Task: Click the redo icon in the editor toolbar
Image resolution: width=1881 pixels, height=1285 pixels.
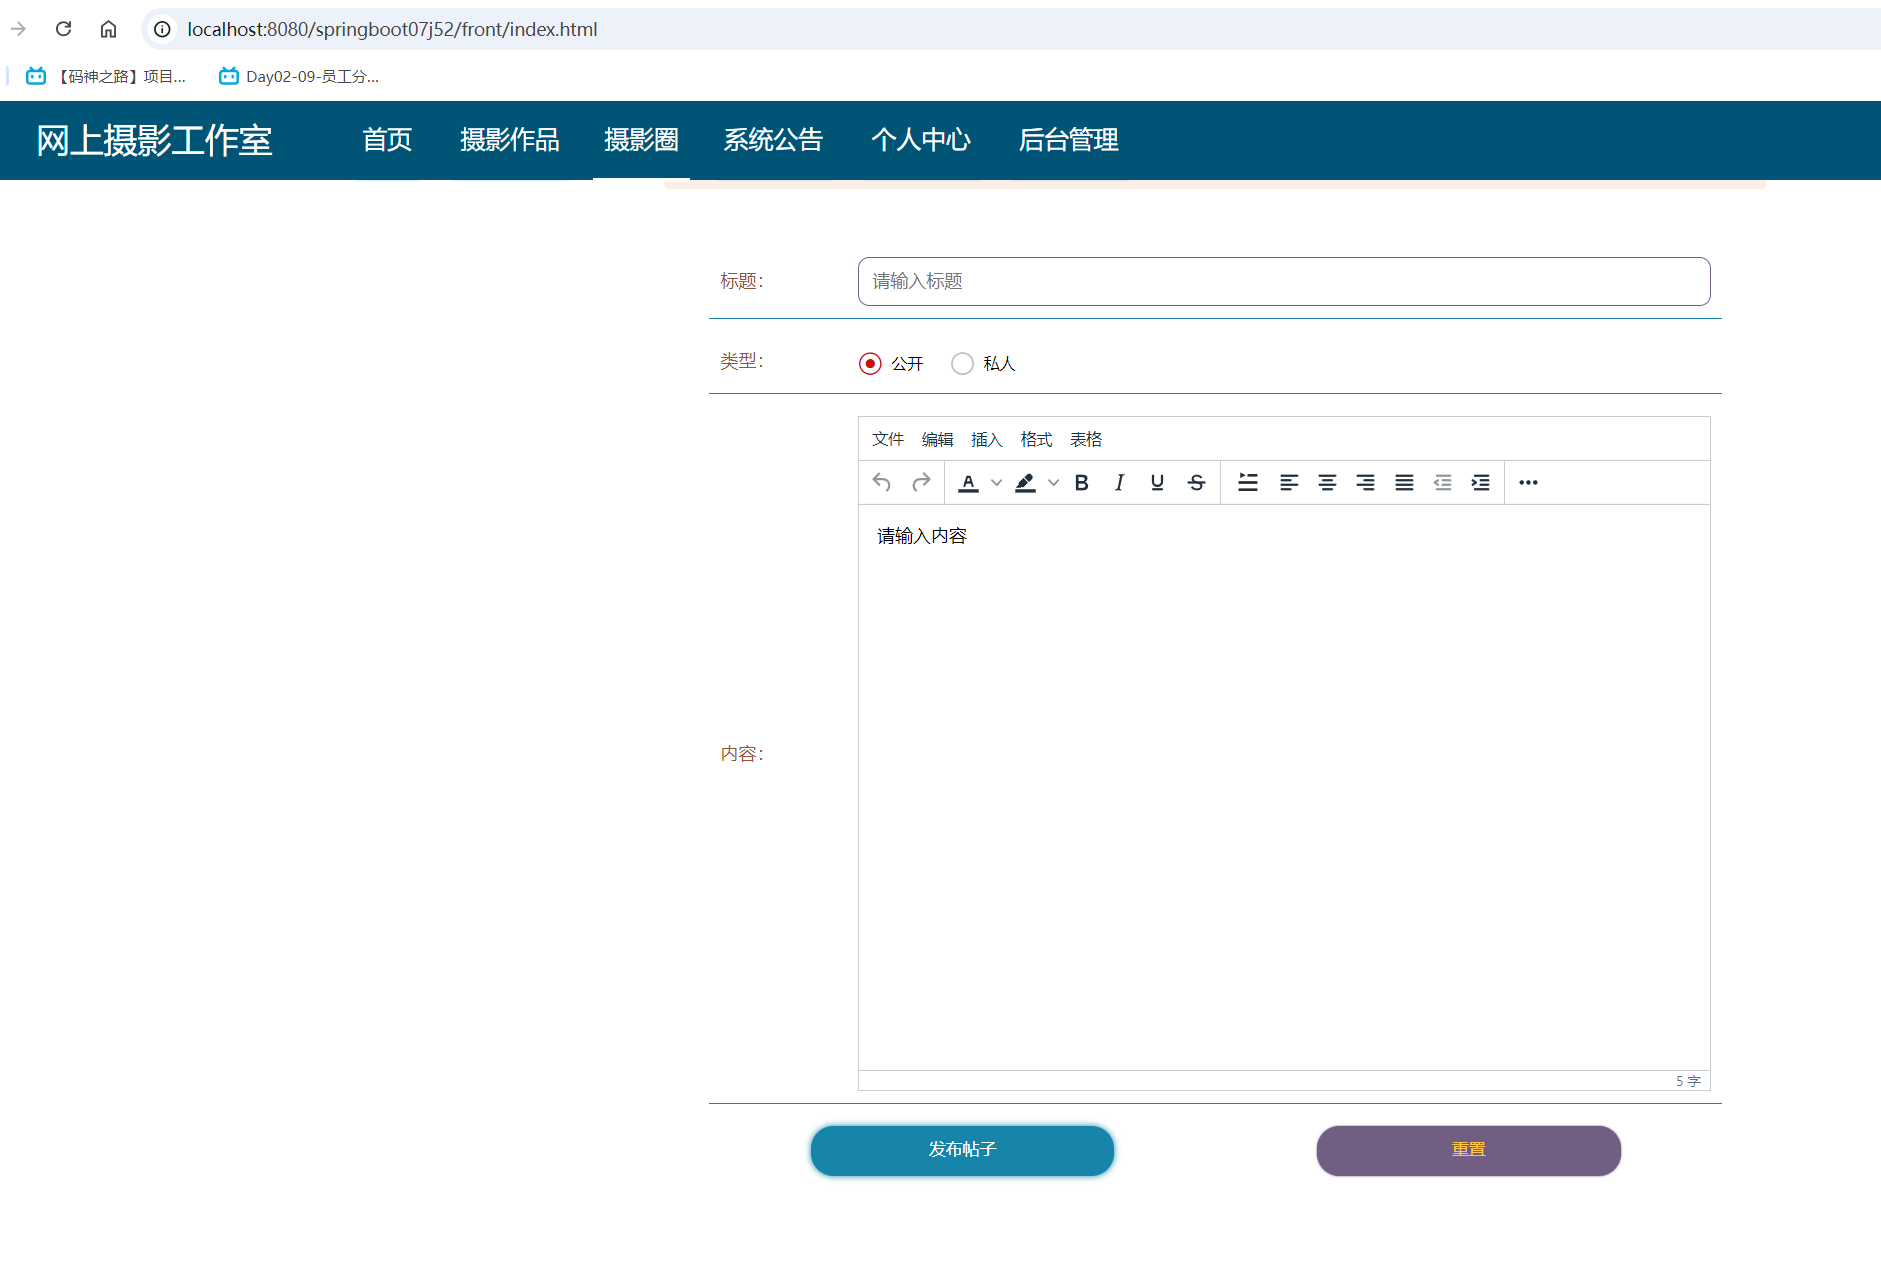Action: (919, 482)
